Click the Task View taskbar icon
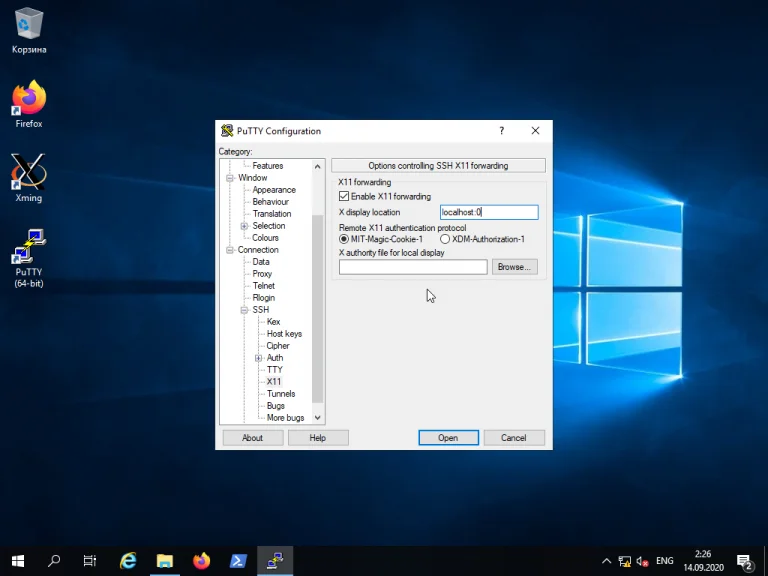The image size is (768, 576). (x=90, y=561)
